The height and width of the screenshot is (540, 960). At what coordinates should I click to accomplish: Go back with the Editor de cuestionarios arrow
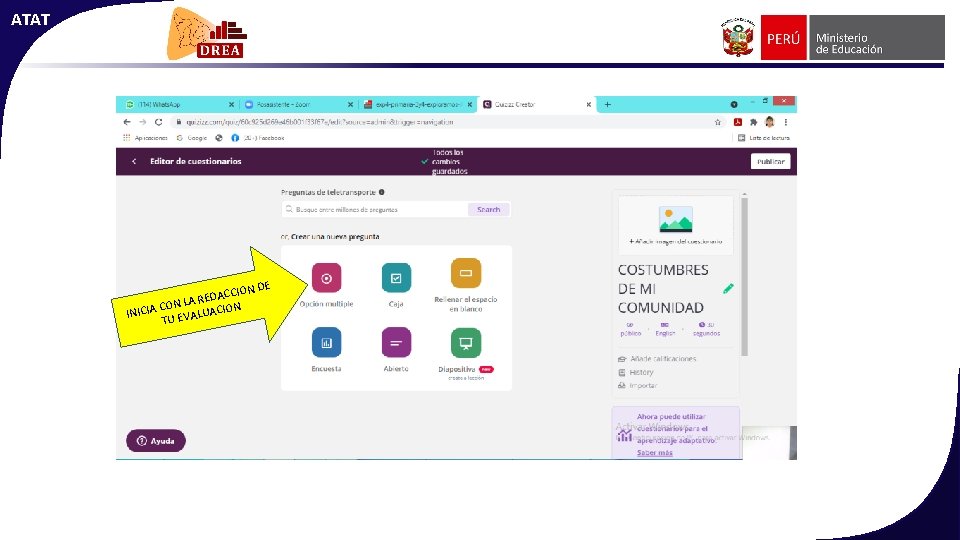pyautogui.click(x=134, y=162)
